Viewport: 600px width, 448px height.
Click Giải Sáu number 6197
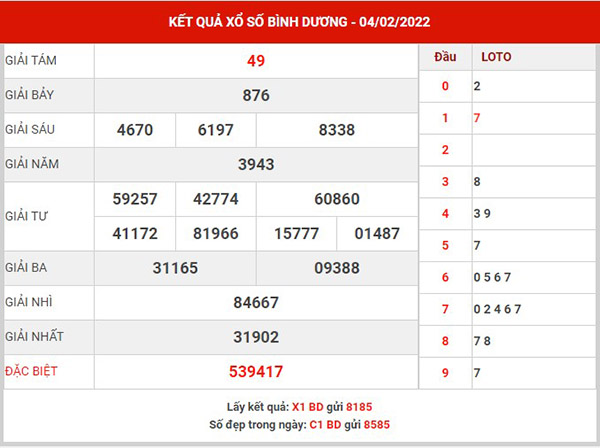click(x=215, y=130)
